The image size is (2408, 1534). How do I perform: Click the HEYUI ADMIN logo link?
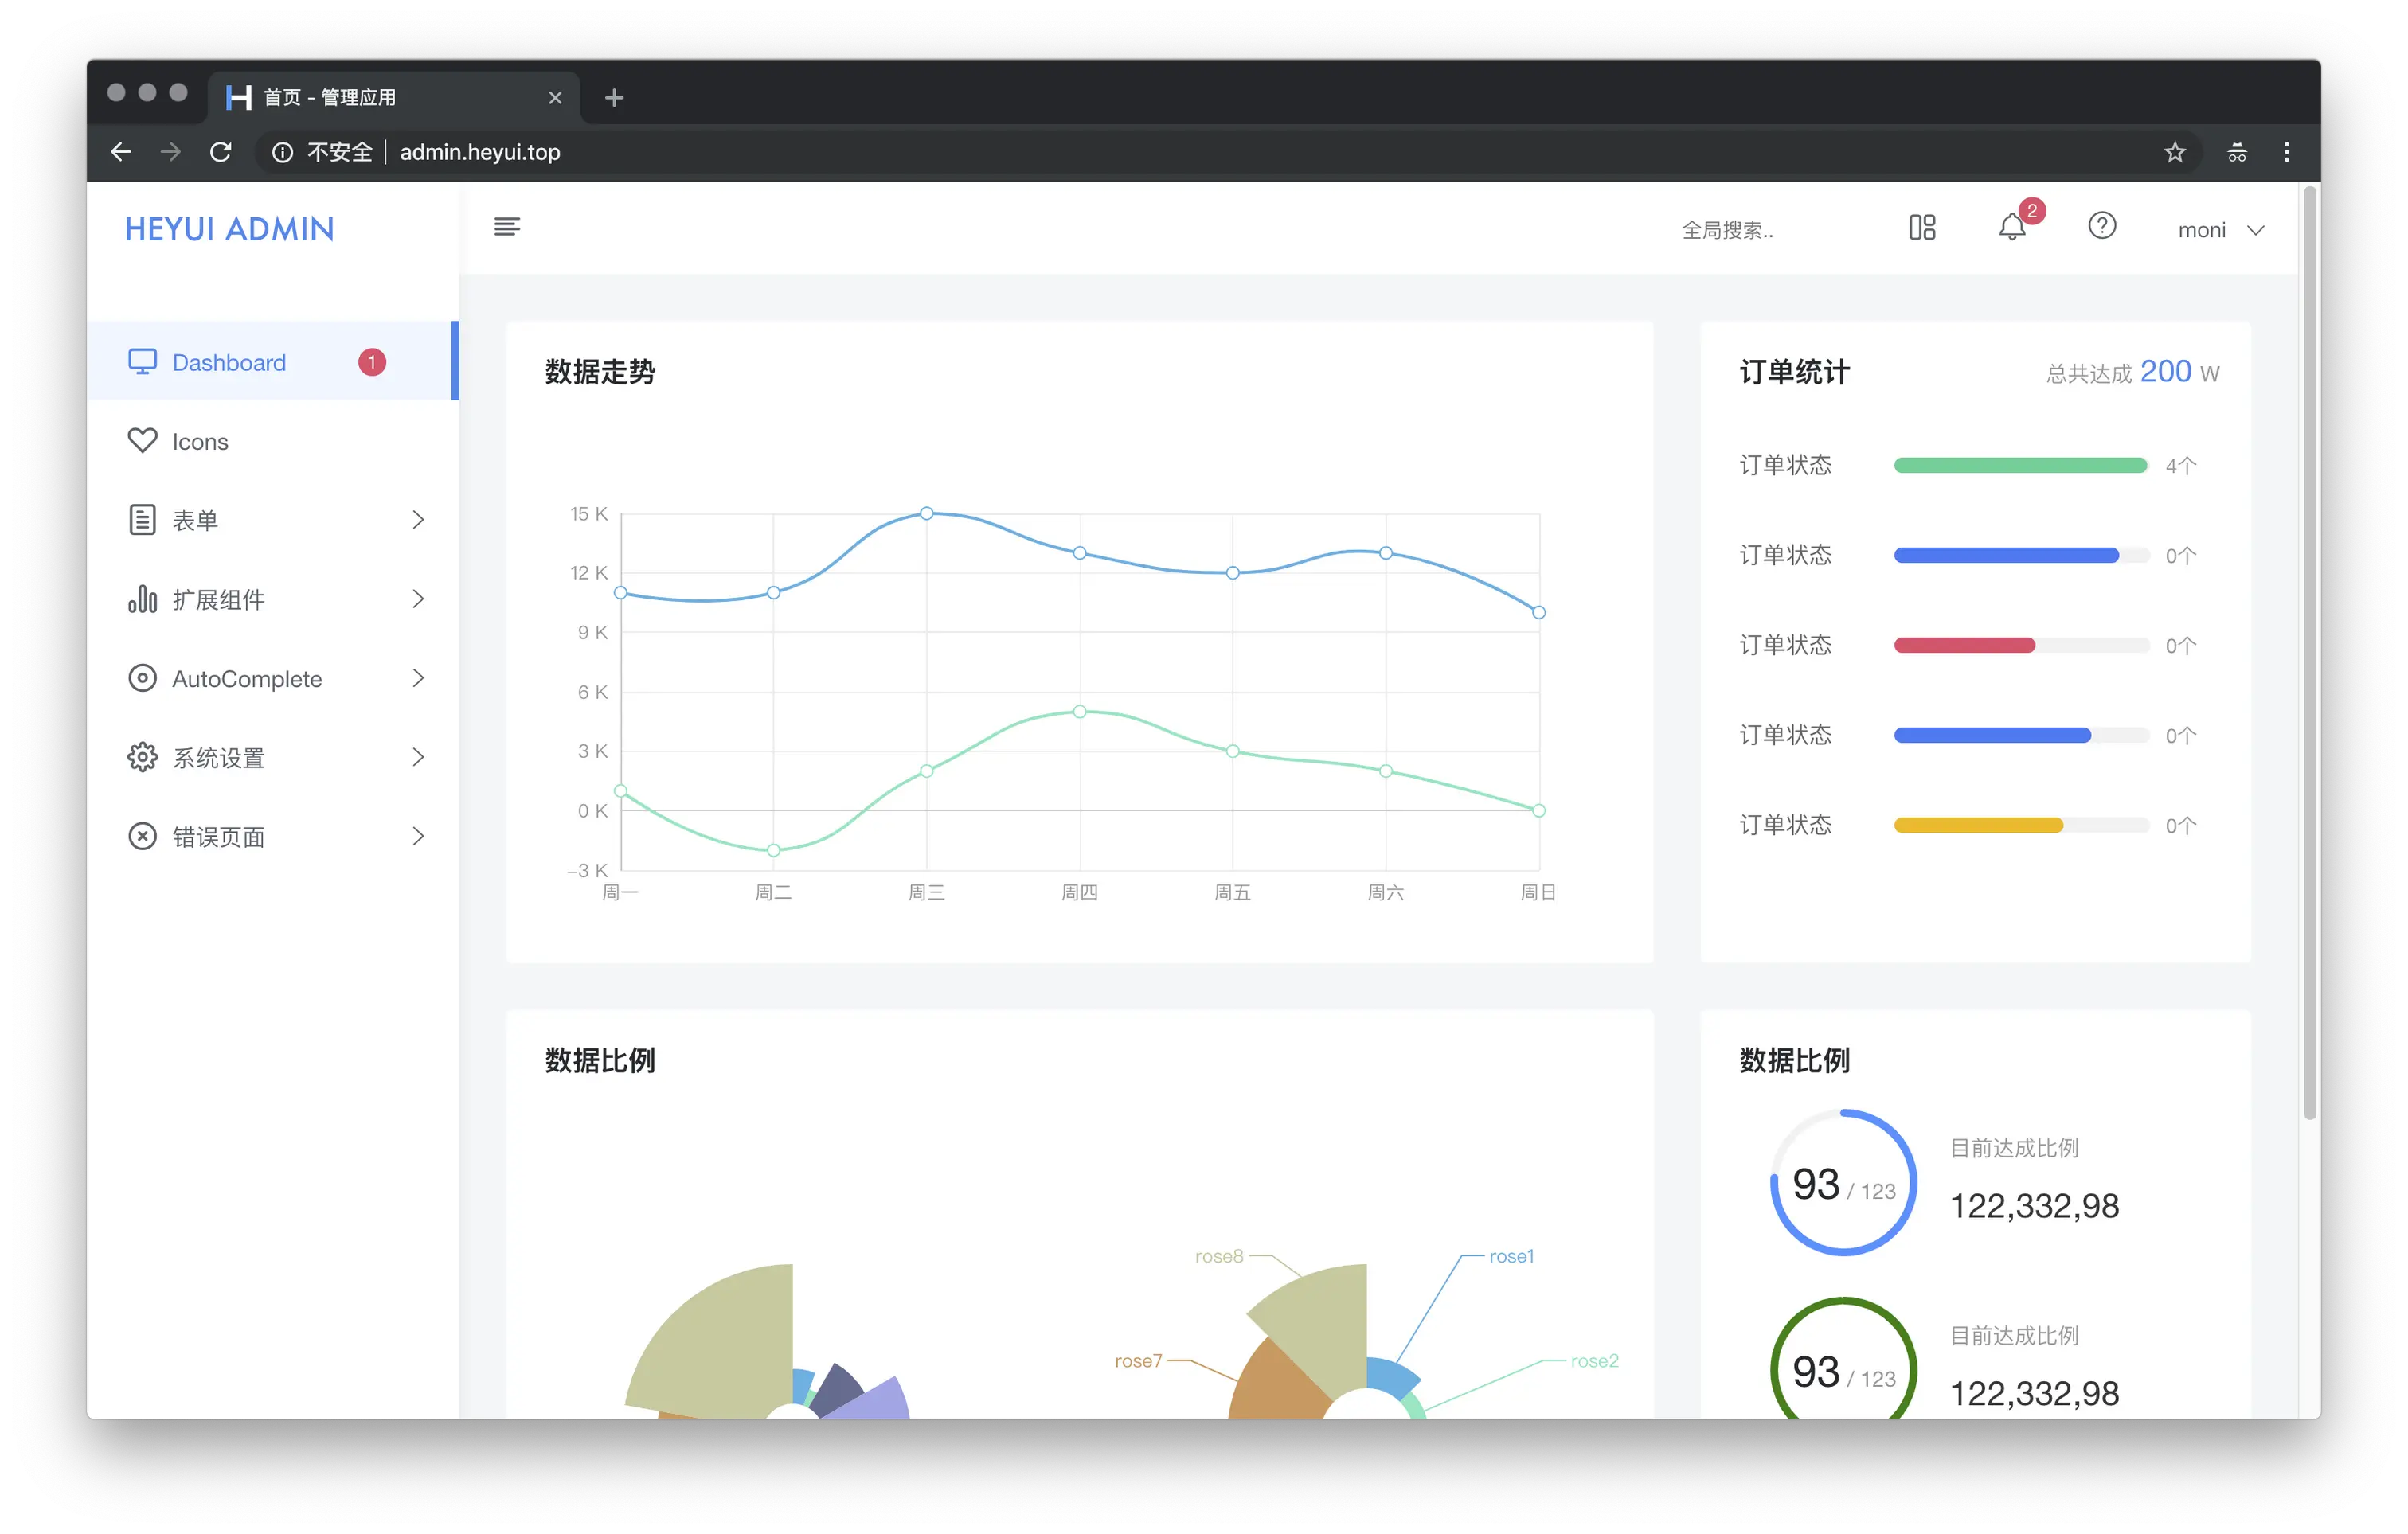230,229
